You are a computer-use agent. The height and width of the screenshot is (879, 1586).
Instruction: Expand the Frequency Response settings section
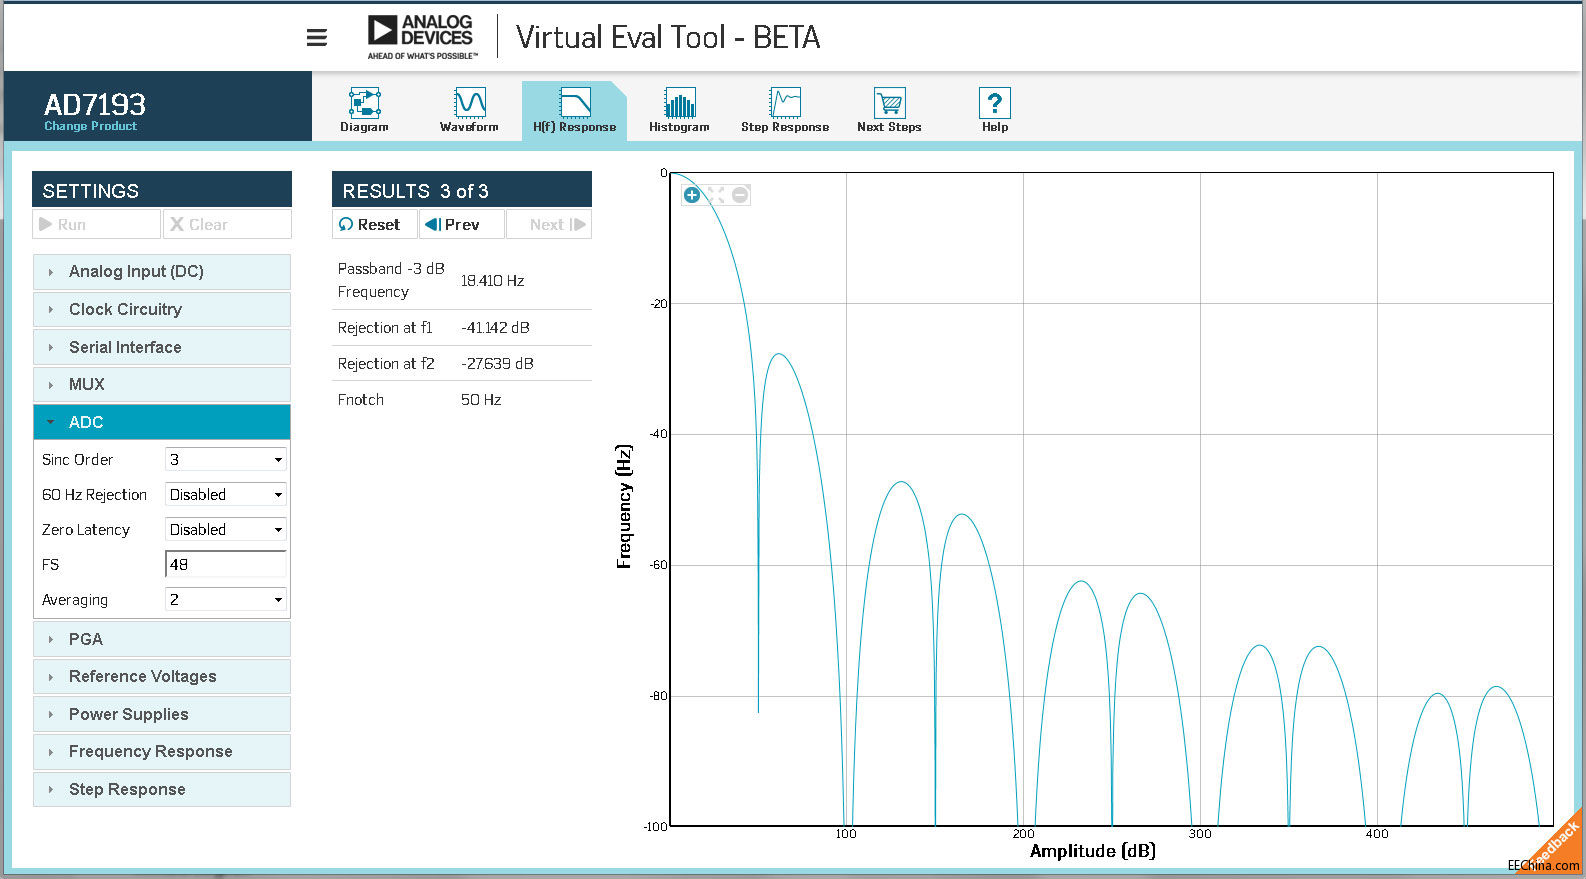coord(162,752)
